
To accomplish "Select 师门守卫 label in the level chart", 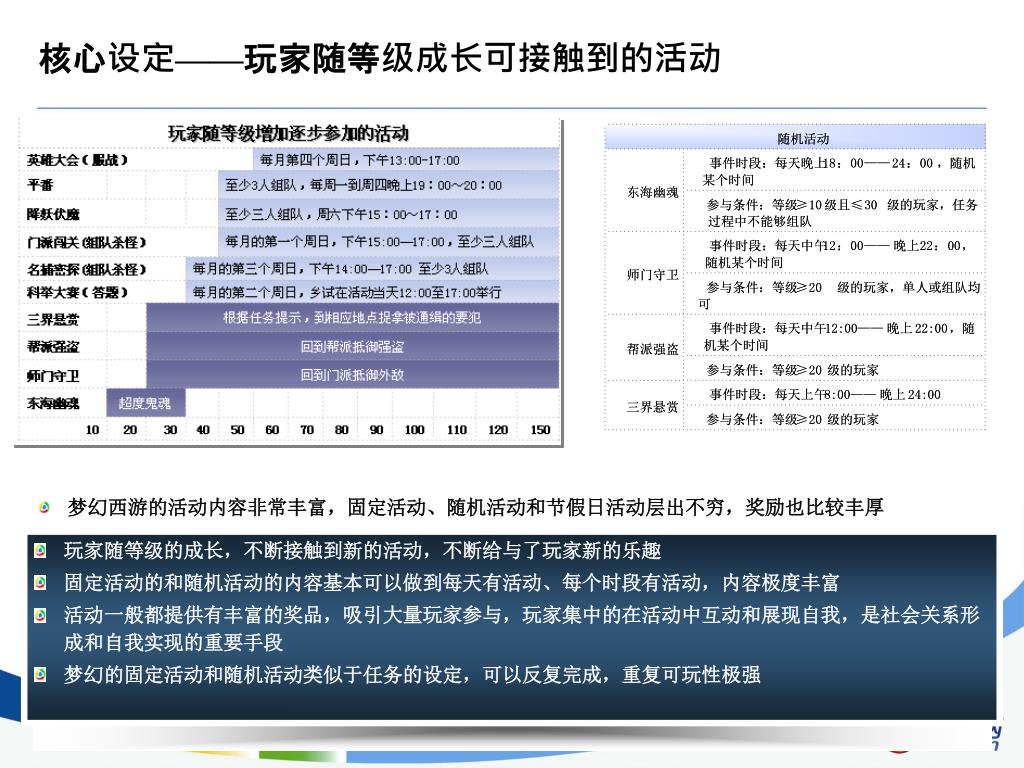I will (x=53, y=376).
